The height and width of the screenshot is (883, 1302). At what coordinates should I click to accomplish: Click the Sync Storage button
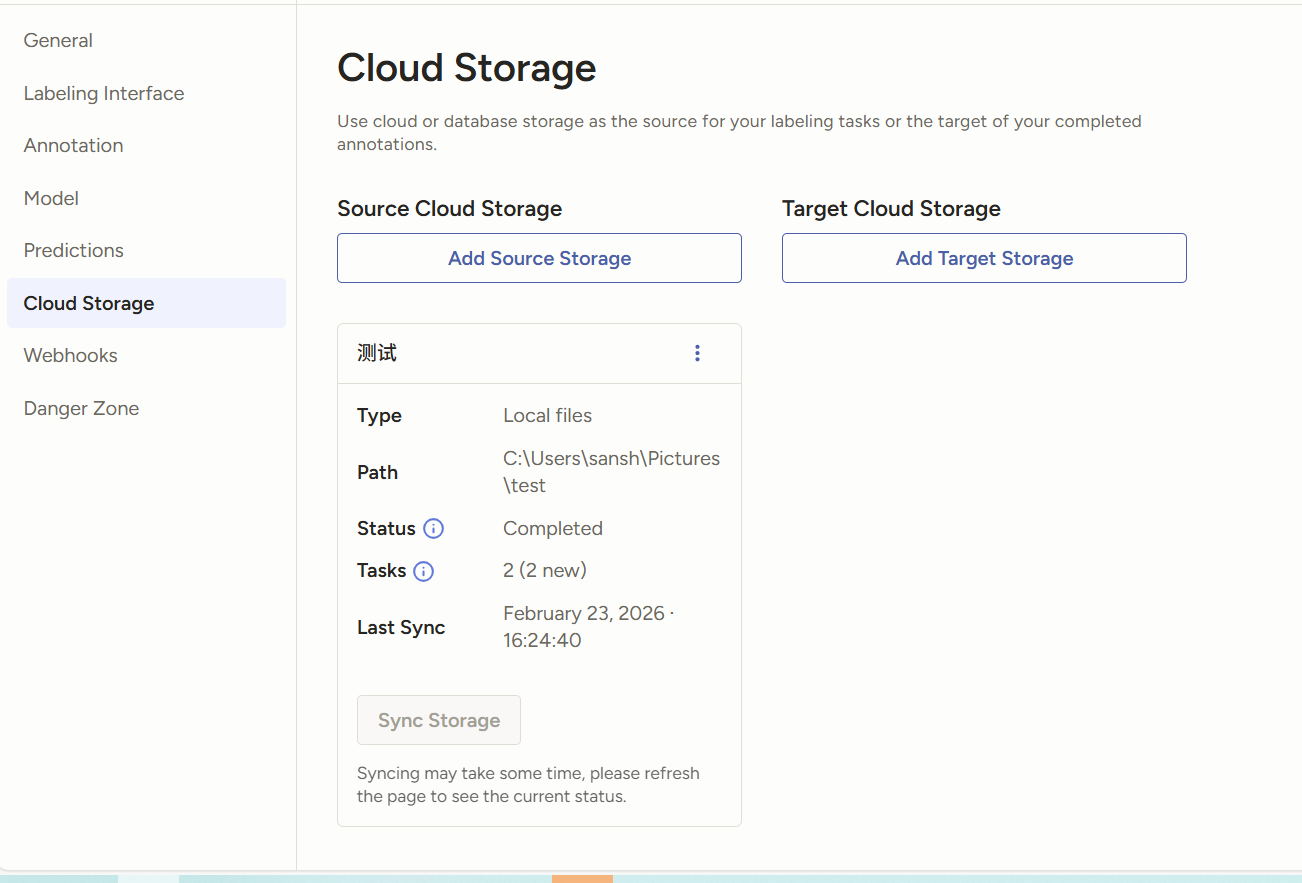pos(439,720)
